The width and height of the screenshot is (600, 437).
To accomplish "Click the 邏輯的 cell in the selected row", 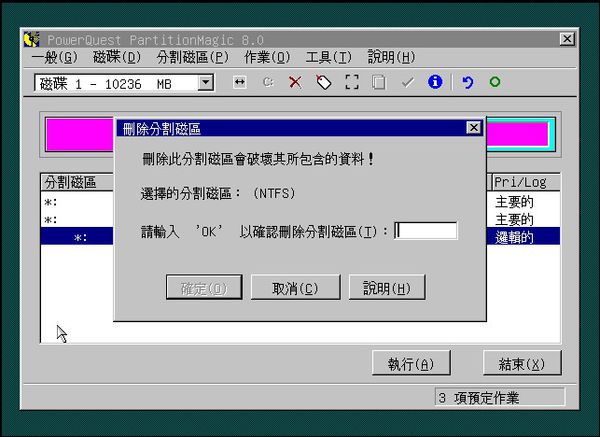I will (x=514, y=237).
